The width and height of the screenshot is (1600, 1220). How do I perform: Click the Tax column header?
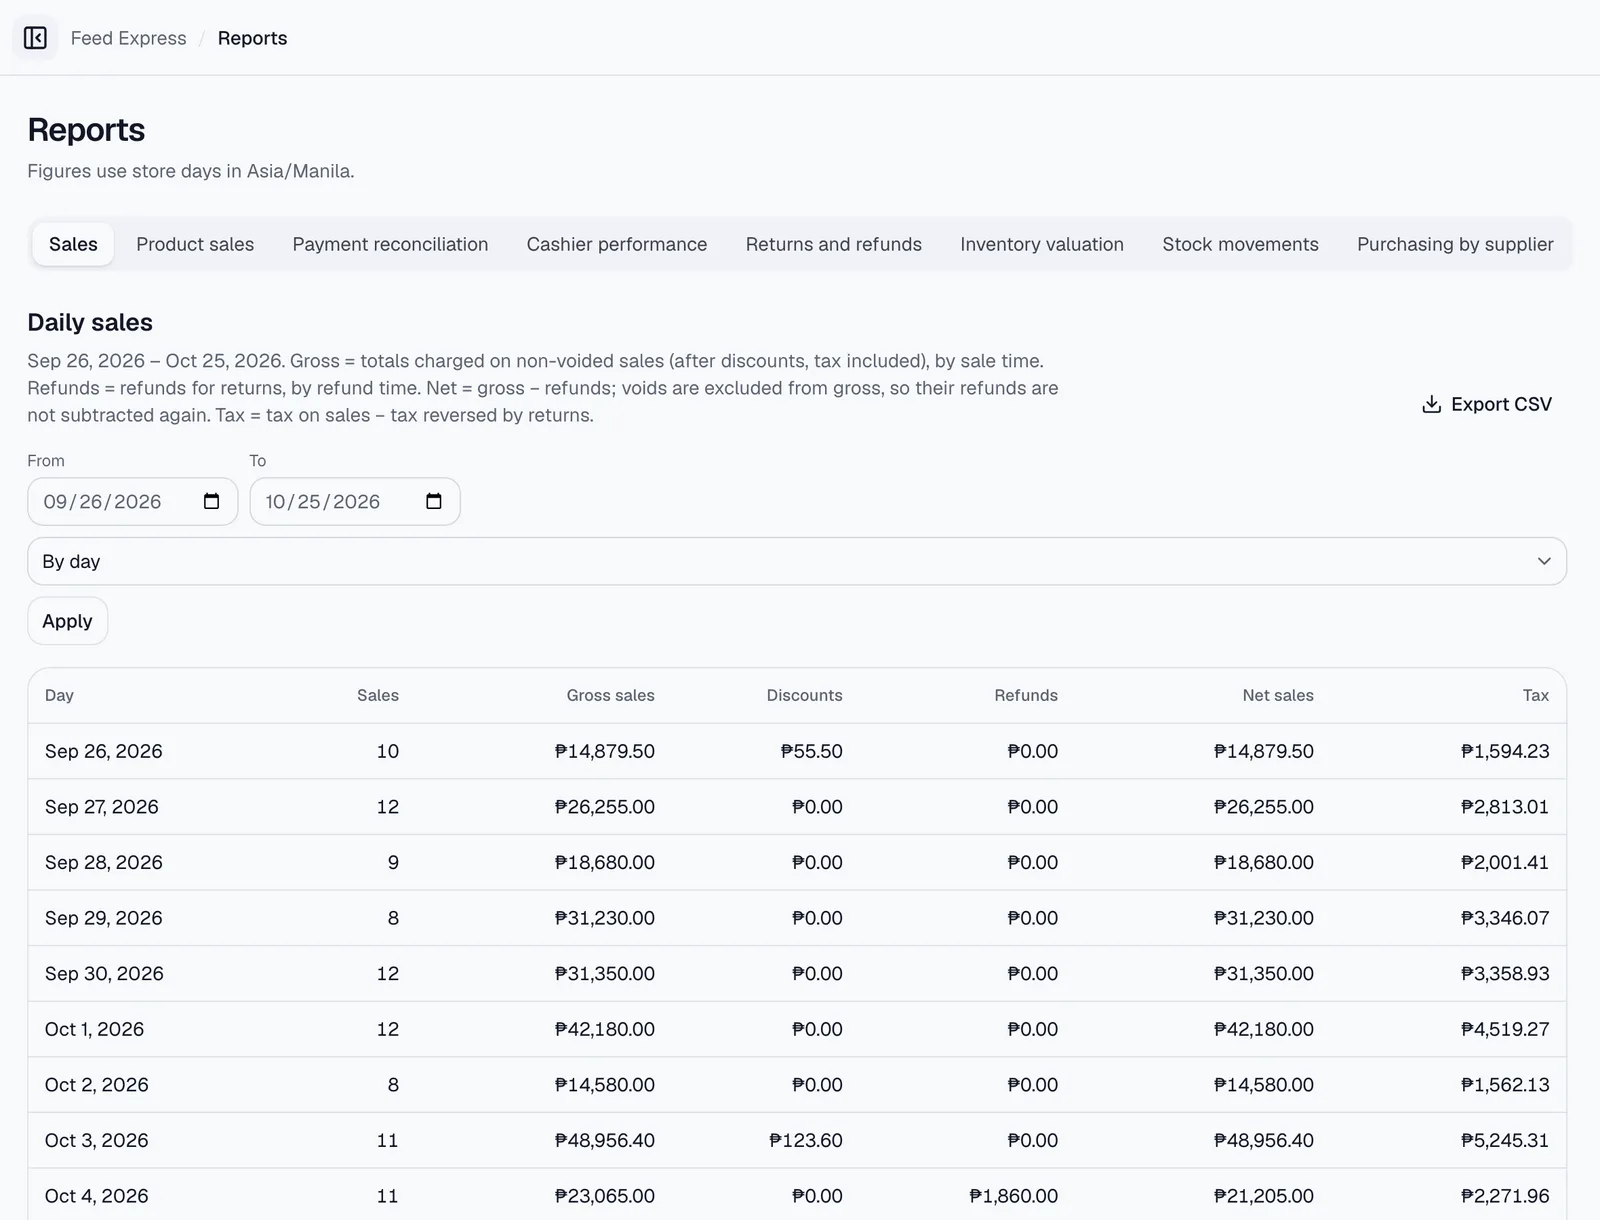point(1536,695)
